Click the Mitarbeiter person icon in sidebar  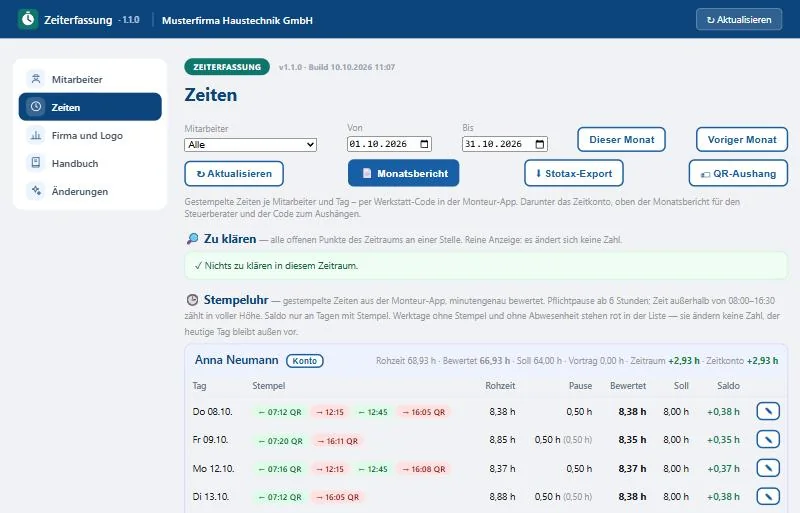coord(36,79)
